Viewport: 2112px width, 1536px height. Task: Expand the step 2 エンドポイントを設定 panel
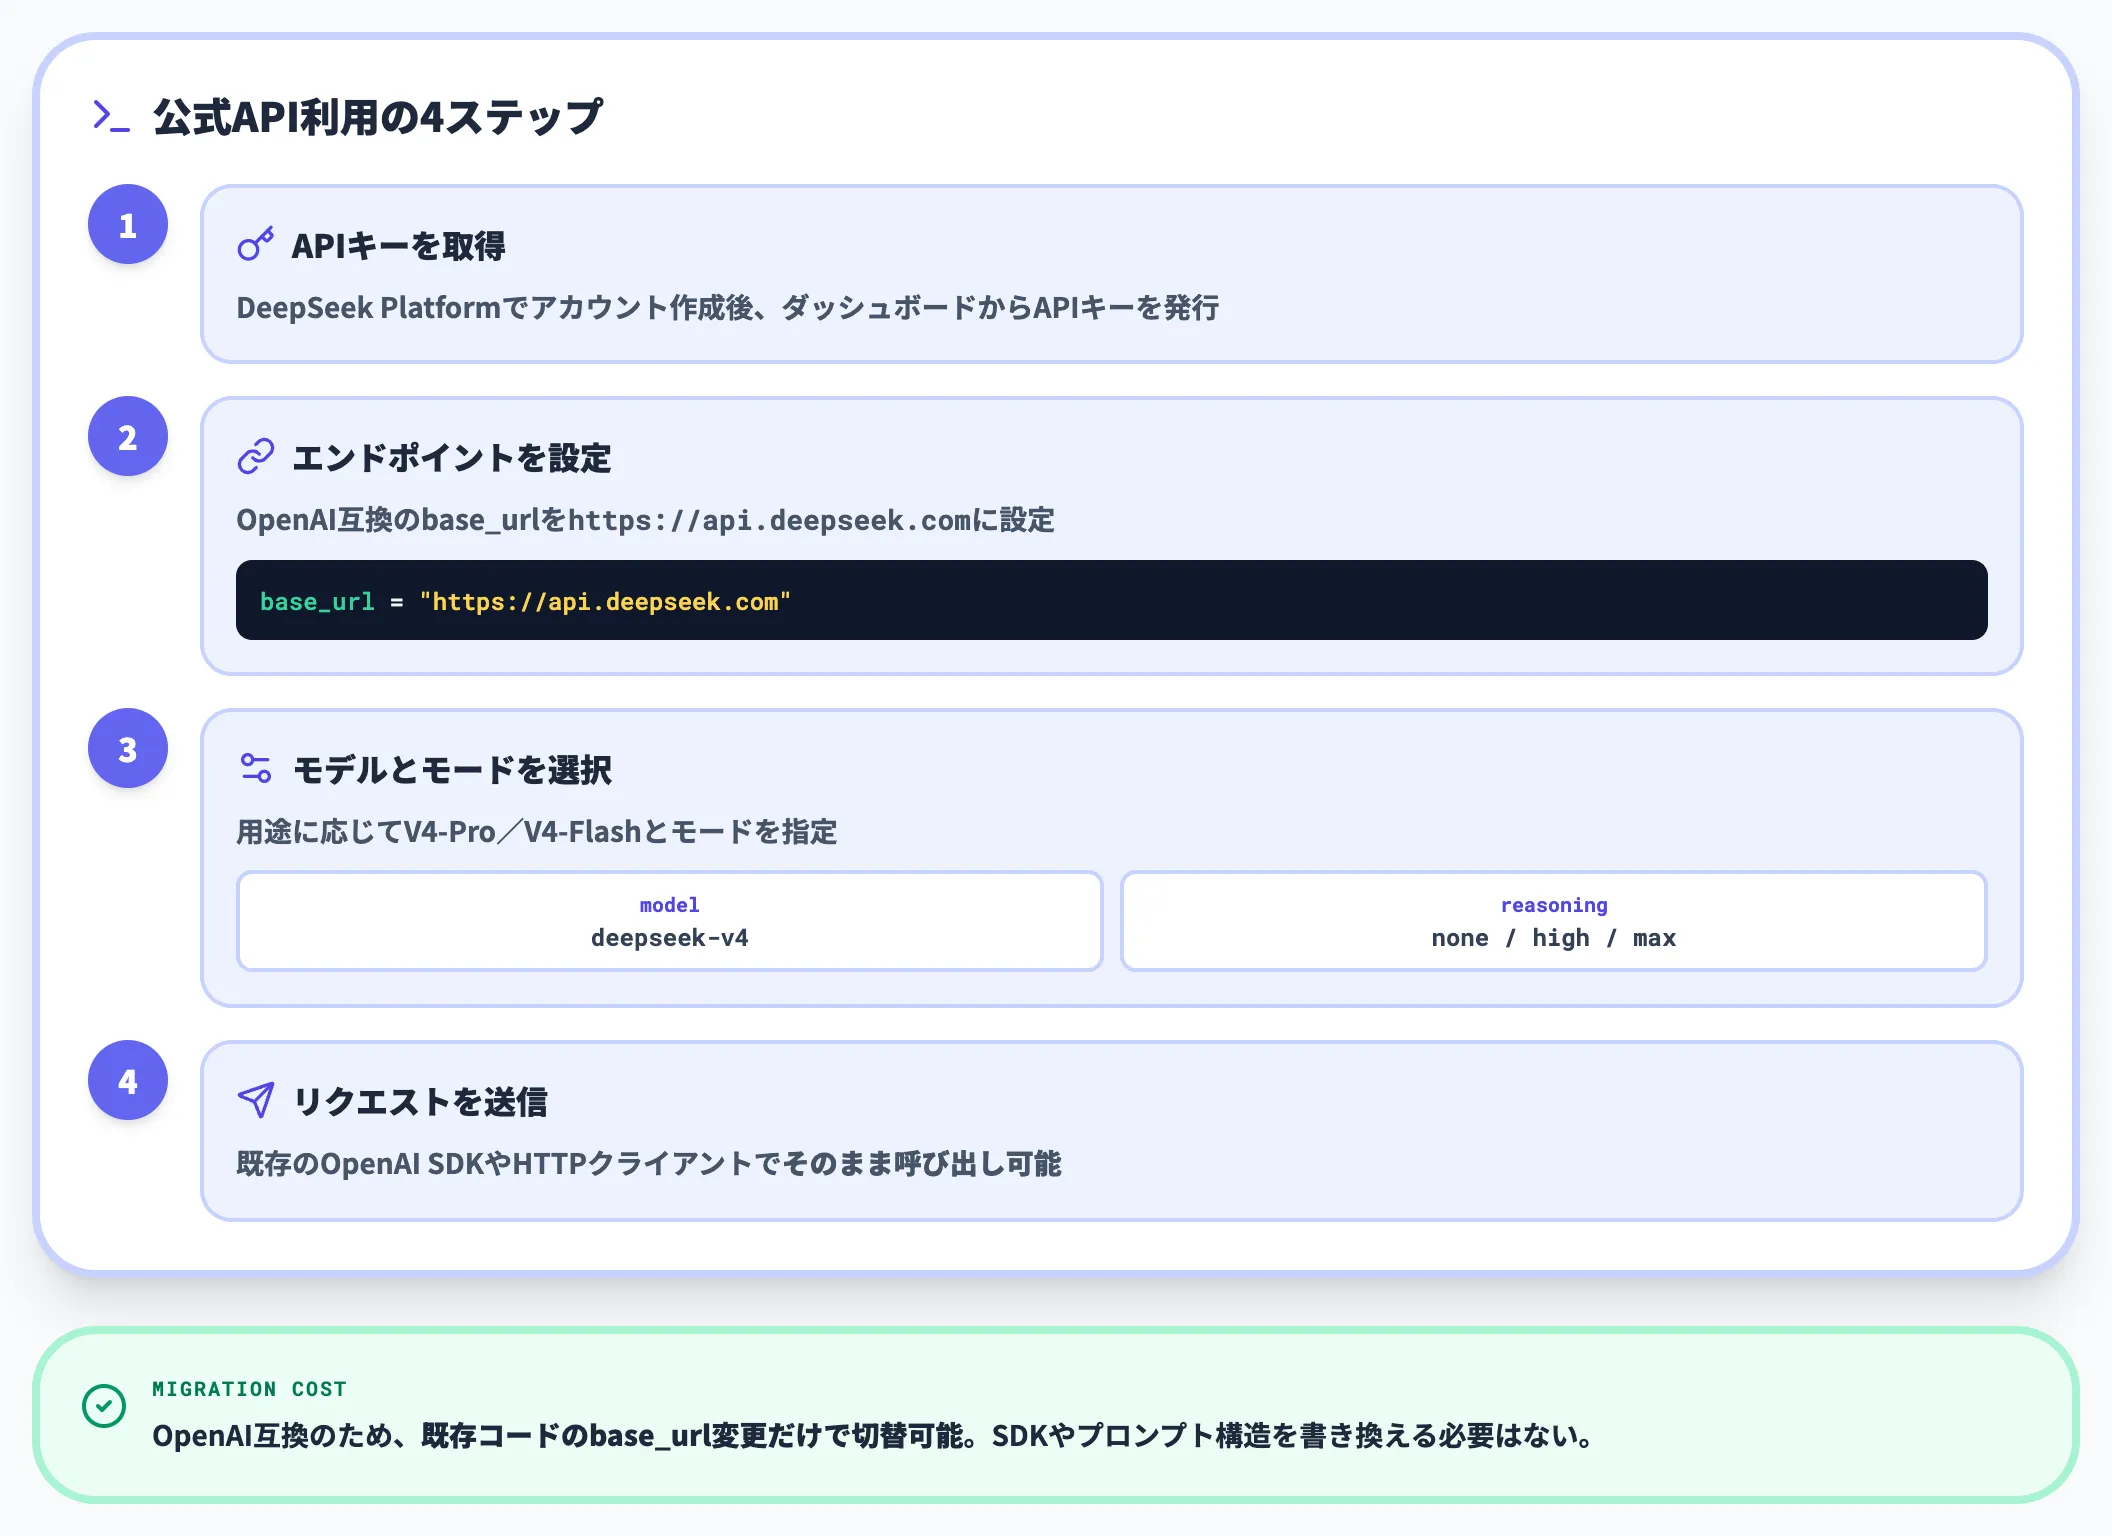coord(1110,535)
